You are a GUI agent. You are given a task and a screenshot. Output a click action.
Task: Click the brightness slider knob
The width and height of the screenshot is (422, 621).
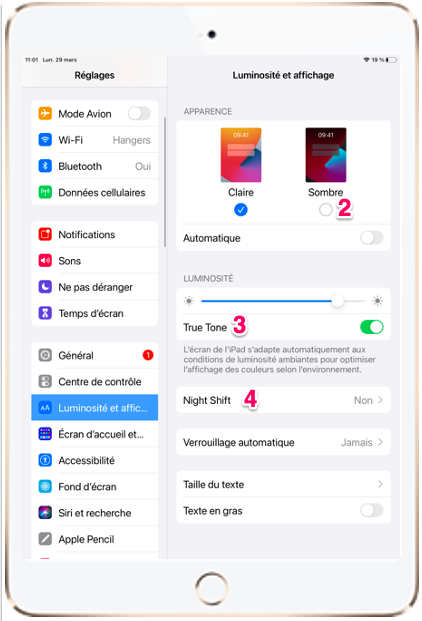click(338, 301)
